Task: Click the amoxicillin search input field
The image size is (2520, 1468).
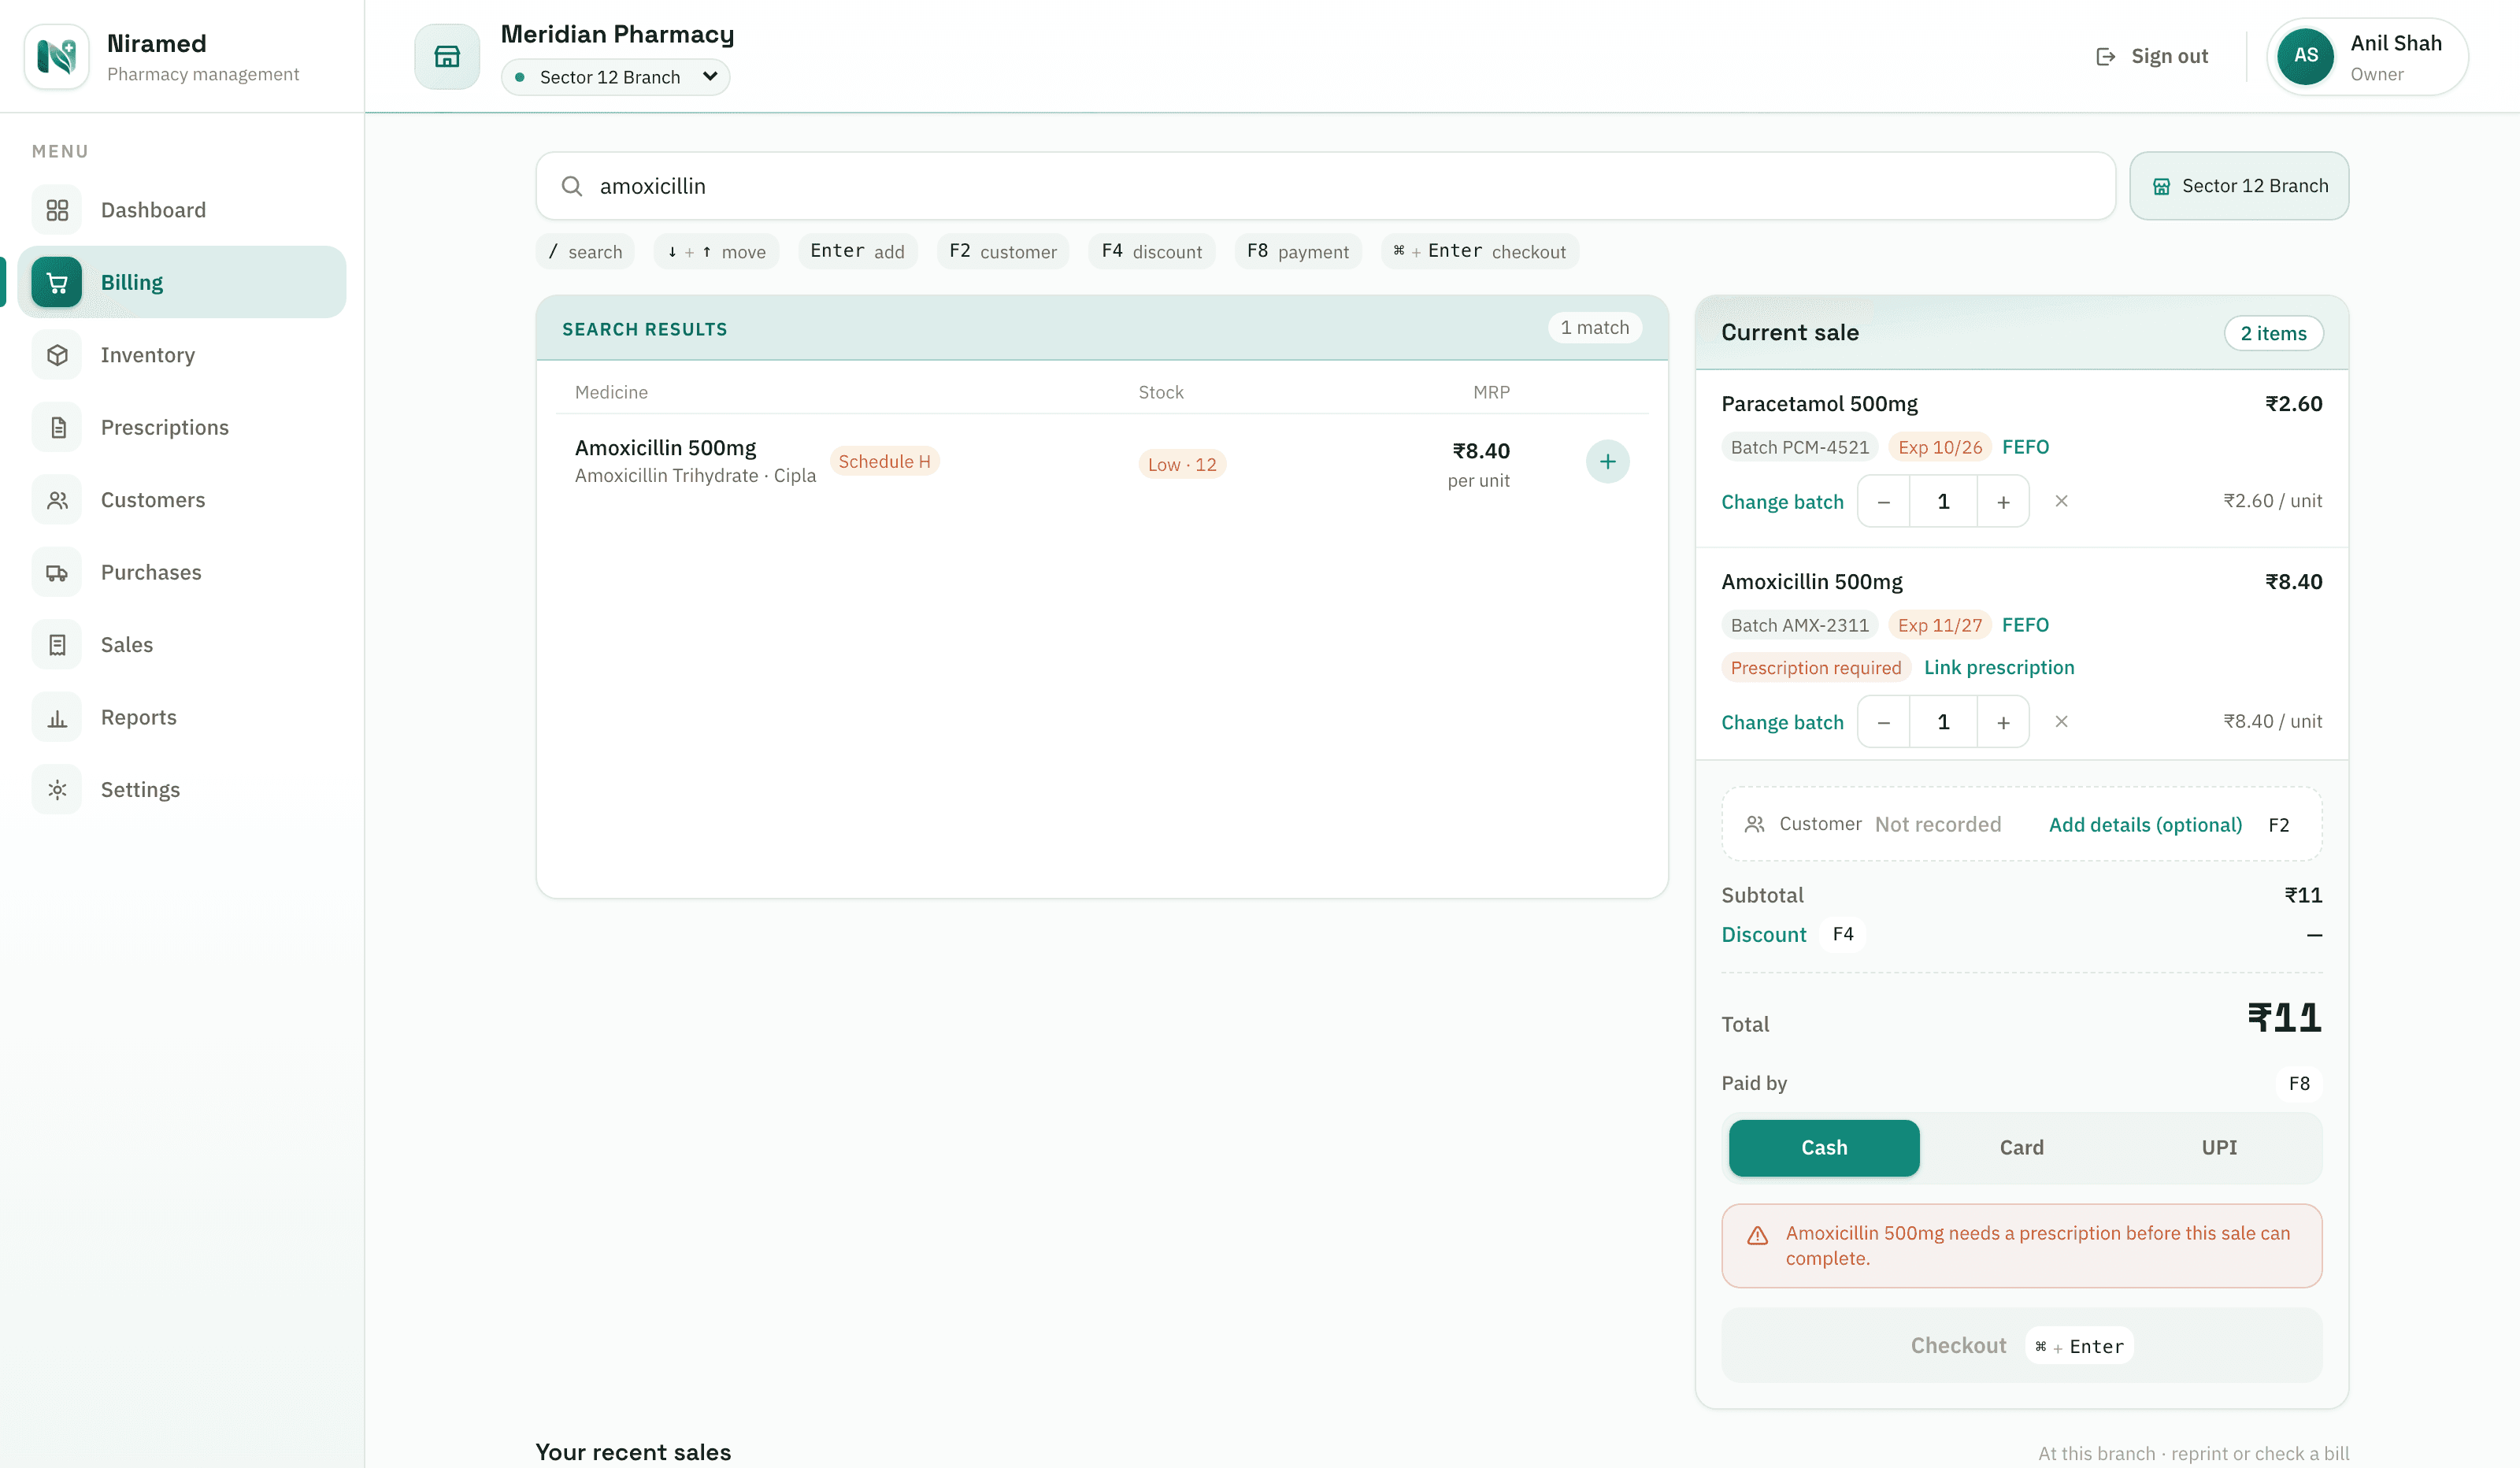Action: tap(1325, 186)
